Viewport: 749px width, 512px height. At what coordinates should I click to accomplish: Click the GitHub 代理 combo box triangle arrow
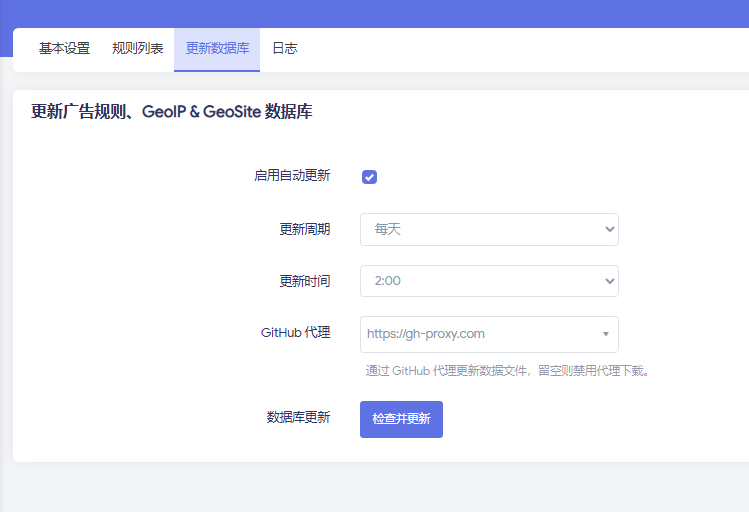(x=606, y=334)
